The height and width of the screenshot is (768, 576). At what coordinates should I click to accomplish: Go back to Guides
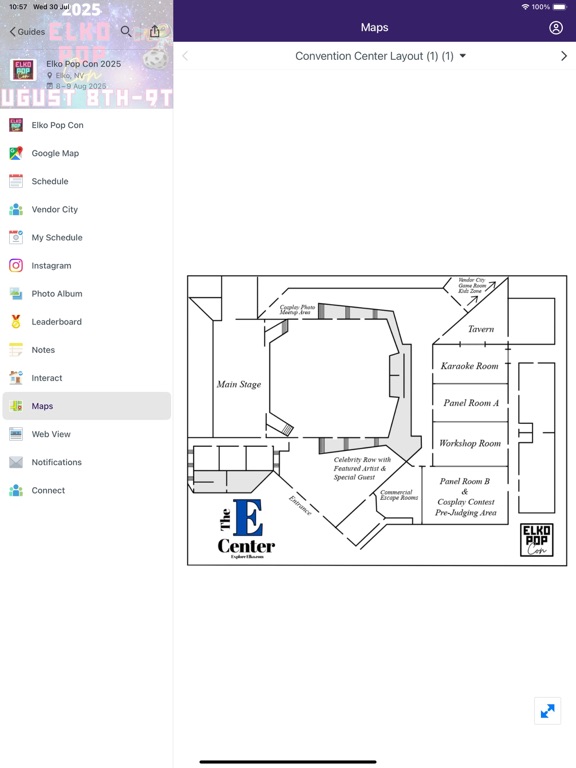click(27, 32)
